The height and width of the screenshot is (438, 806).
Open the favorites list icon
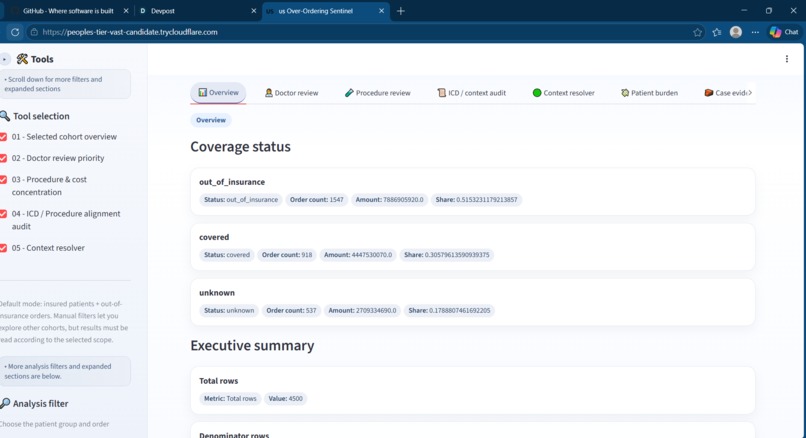point(717,32)
